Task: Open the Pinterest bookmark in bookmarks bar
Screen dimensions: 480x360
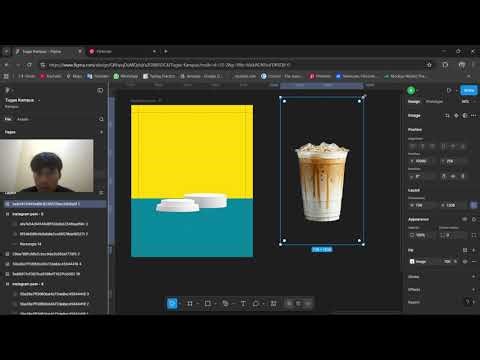Action: (320, 76)
